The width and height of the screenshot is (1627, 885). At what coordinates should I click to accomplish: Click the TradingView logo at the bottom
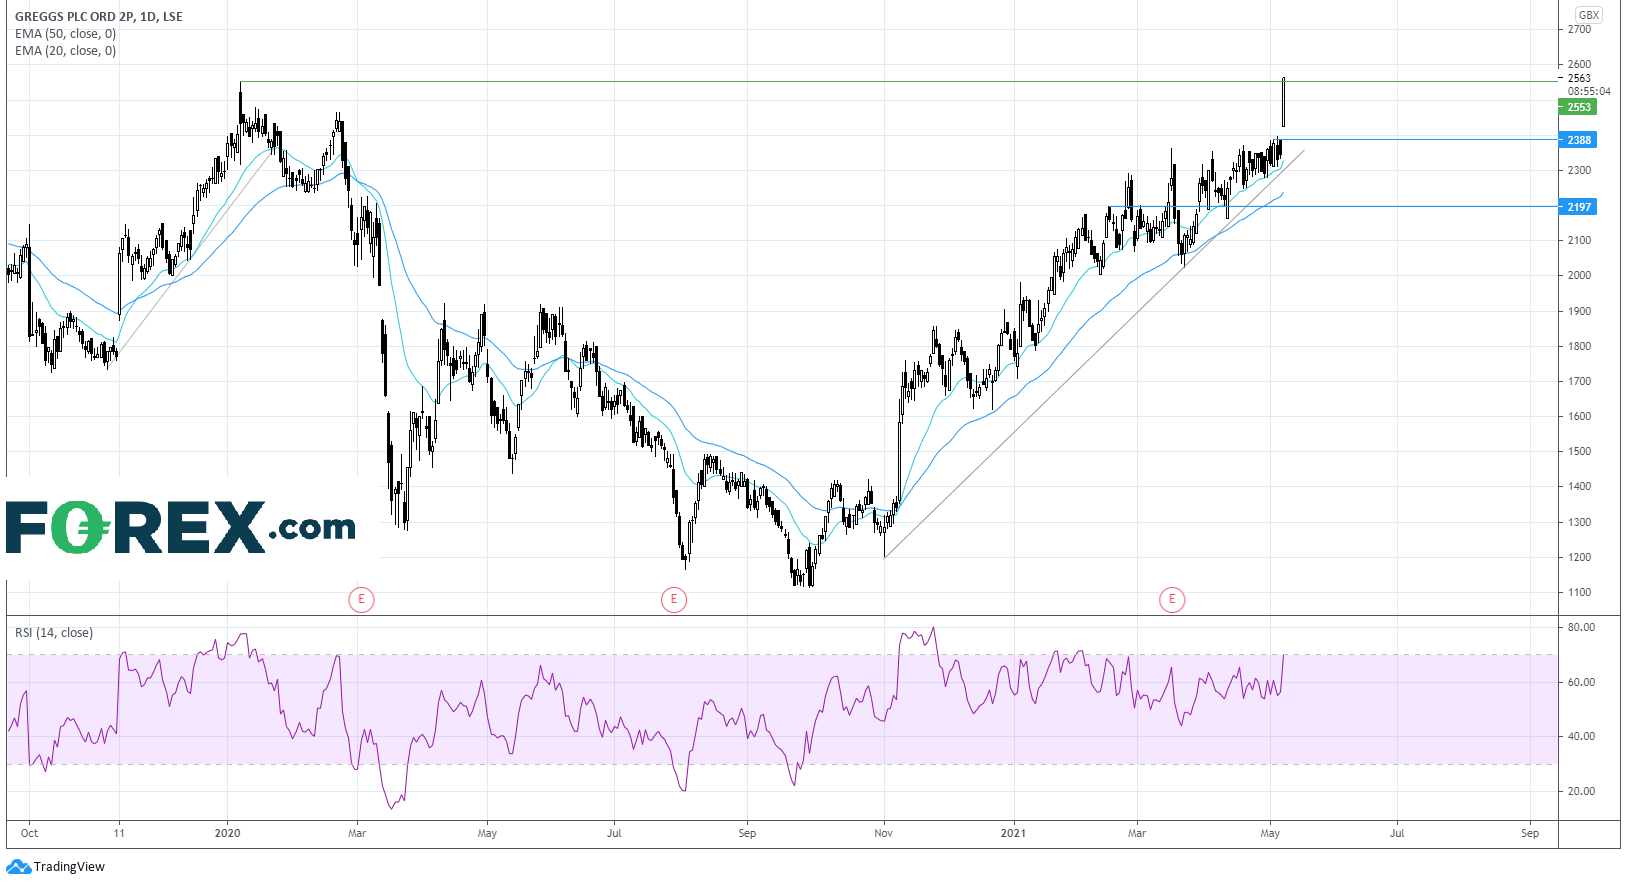point(56,867)
